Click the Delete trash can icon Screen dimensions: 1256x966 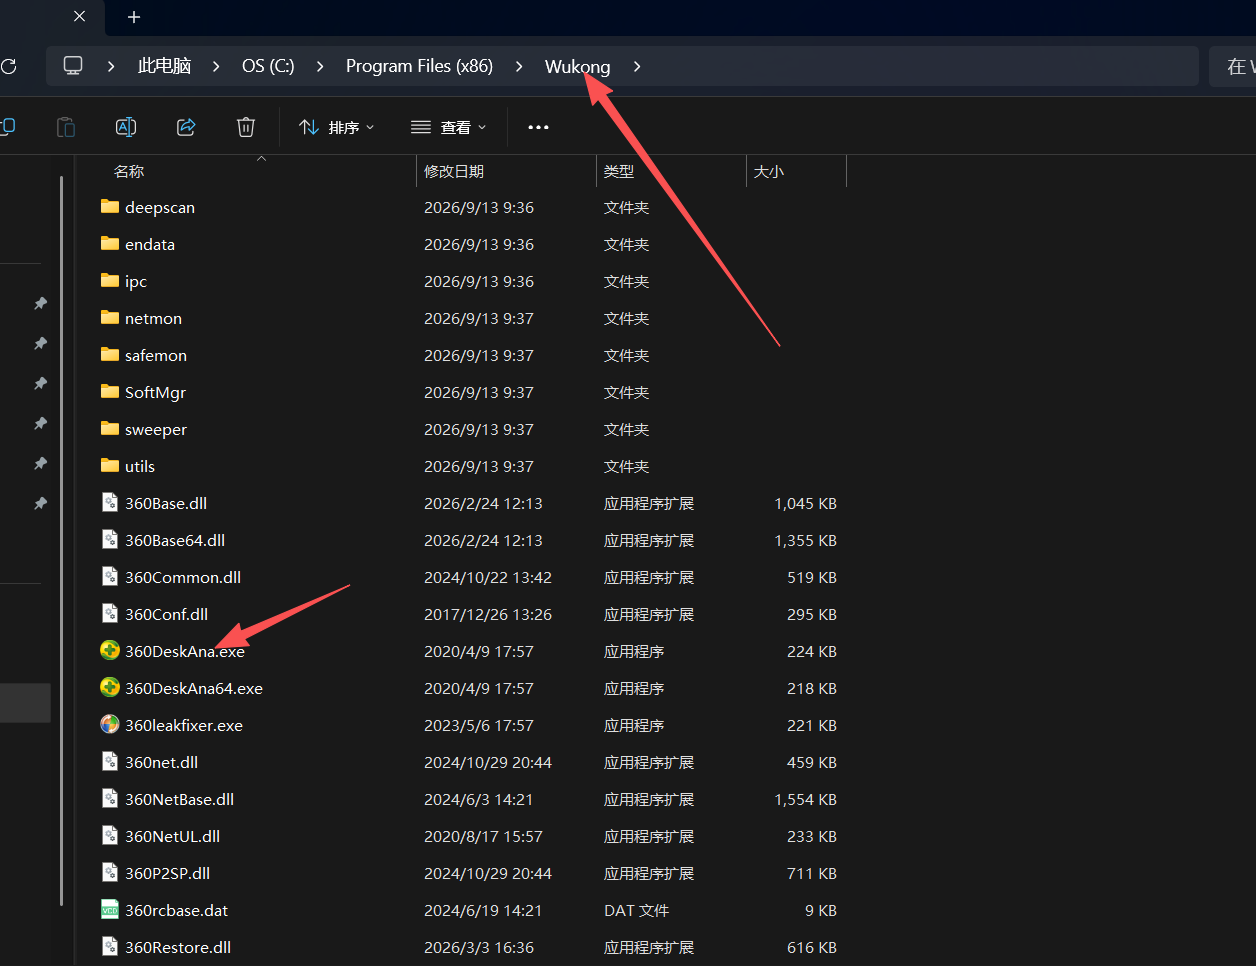click(x=246, y=127)
